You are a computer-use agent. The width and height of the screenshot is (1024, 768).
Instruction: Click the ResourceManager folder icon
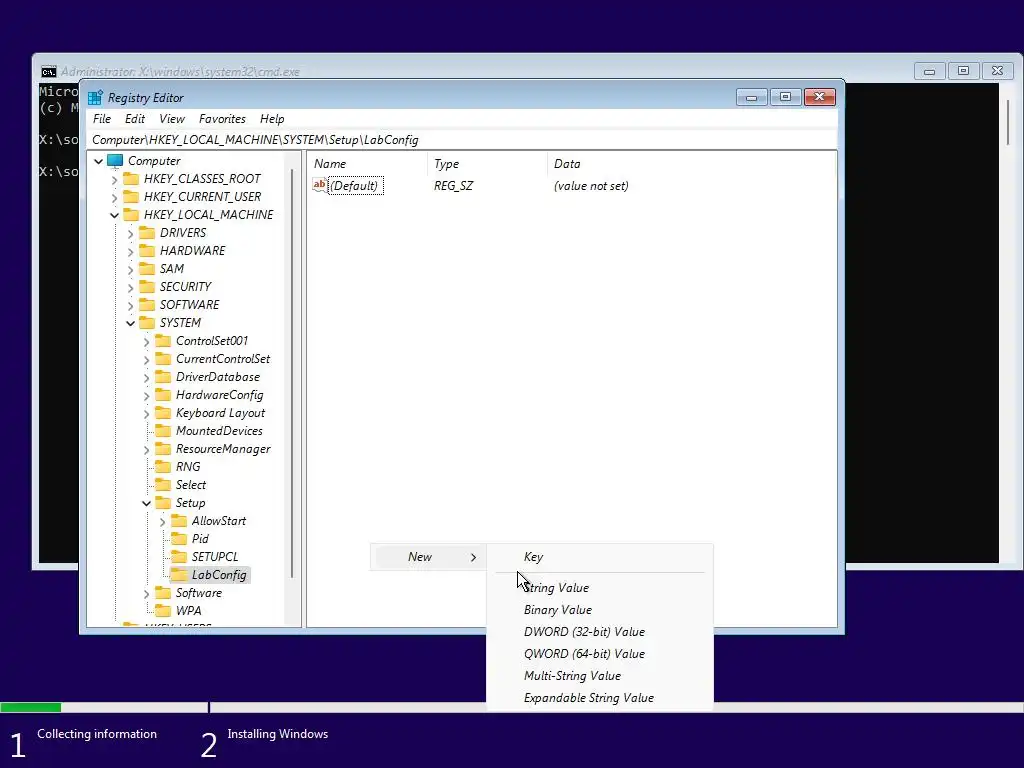click(x=163, y=449)
